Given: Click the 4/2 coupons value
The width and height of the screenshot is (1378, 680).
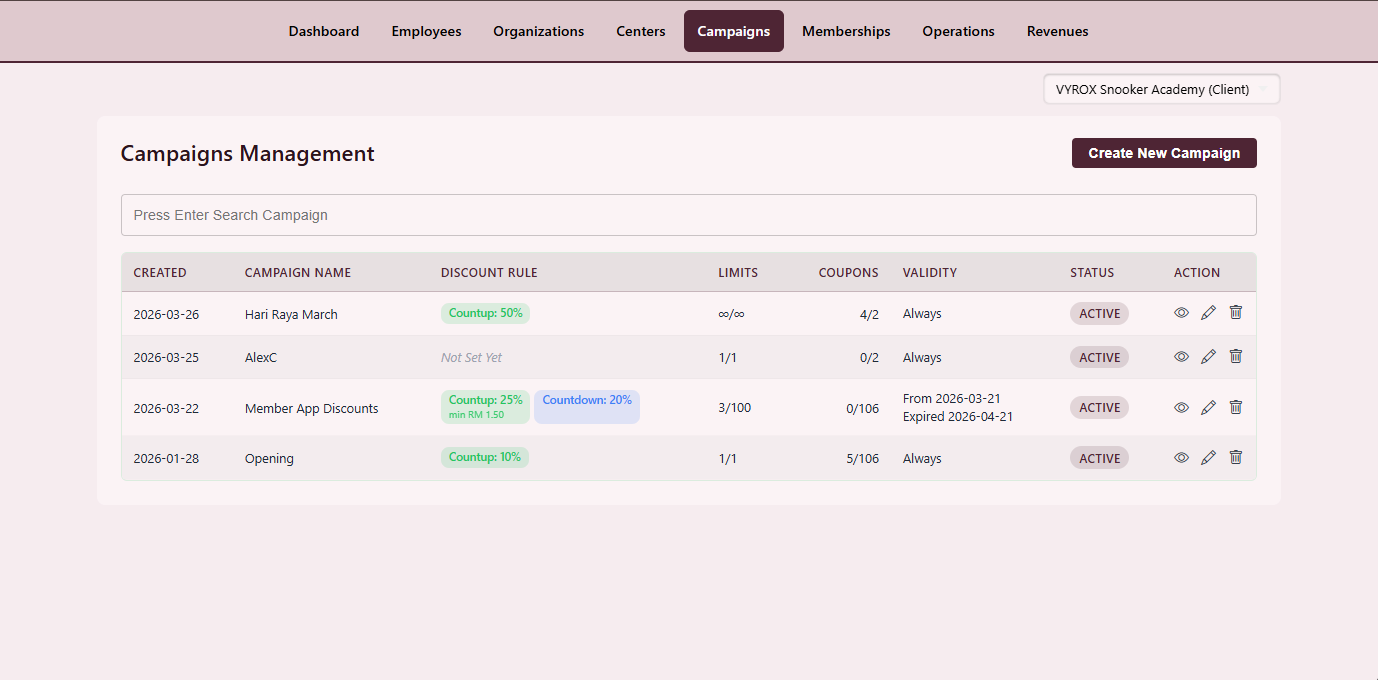Looking at the screenshot, I should coord(869,314).
